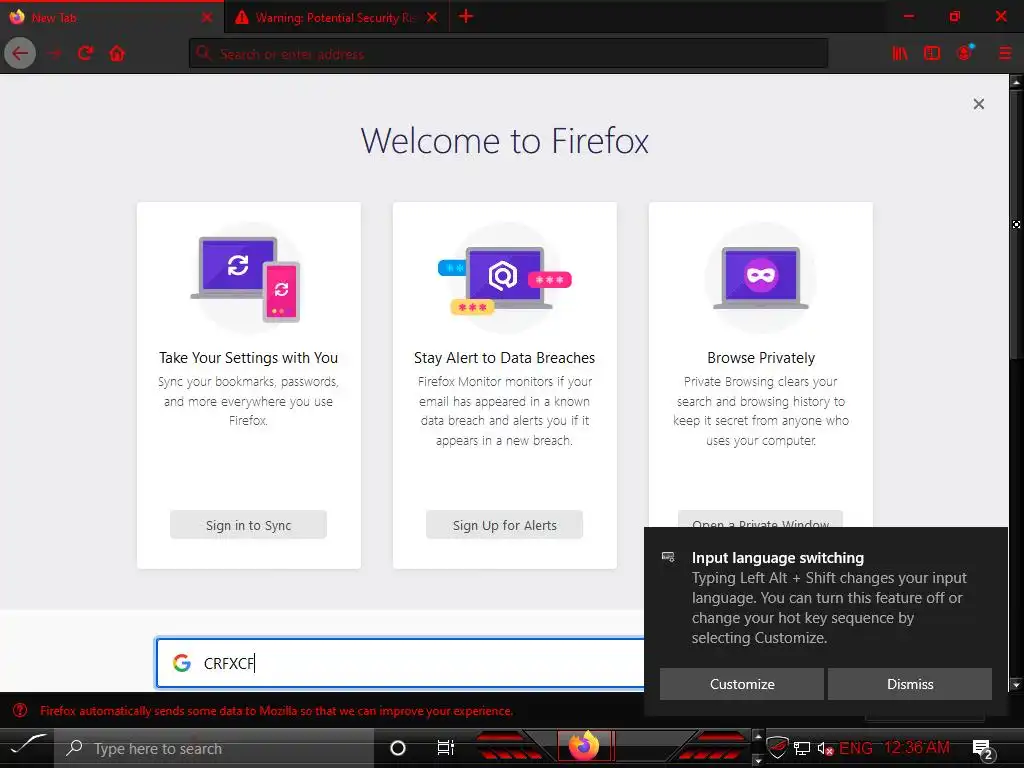Open the clock showing 12:36 AM
Screen dimensions: 1024x768
[917, 748]
